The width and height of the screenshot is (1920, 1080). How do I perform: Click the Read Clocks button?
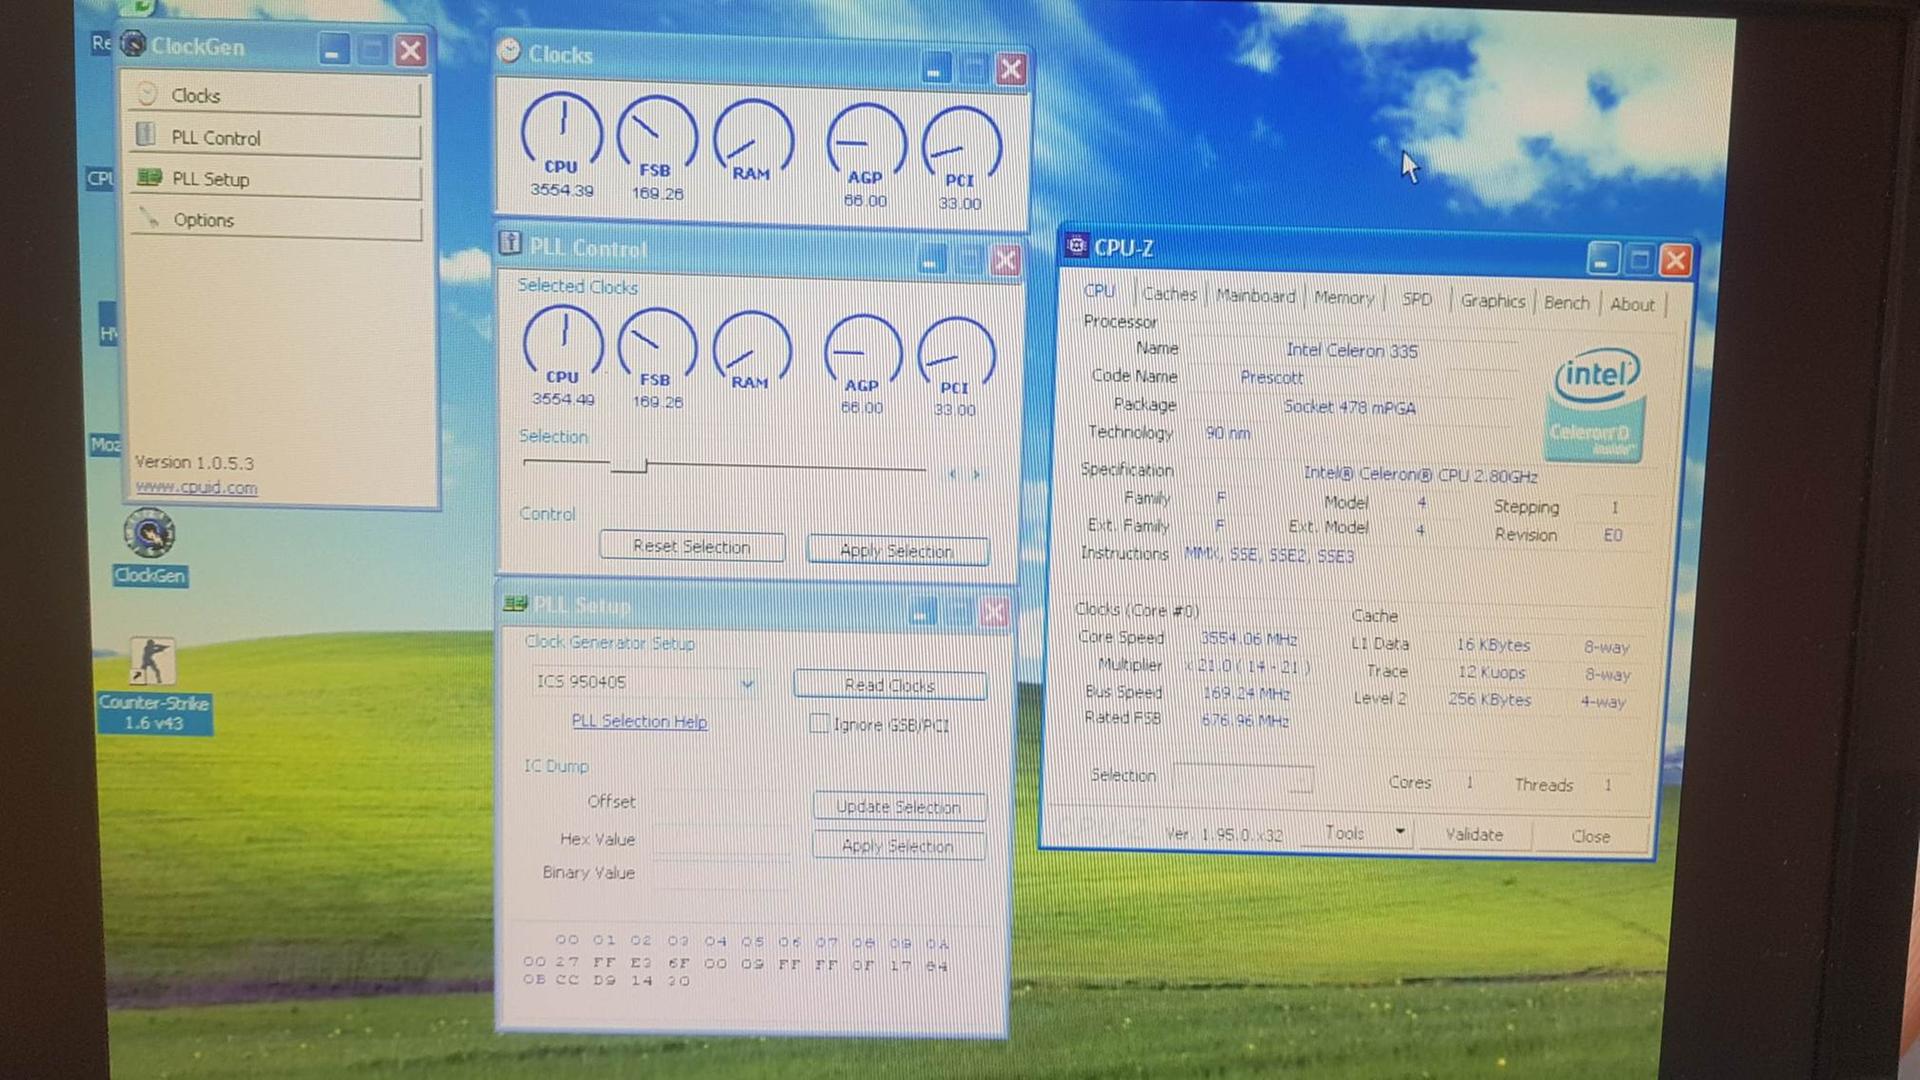point(890,685)
